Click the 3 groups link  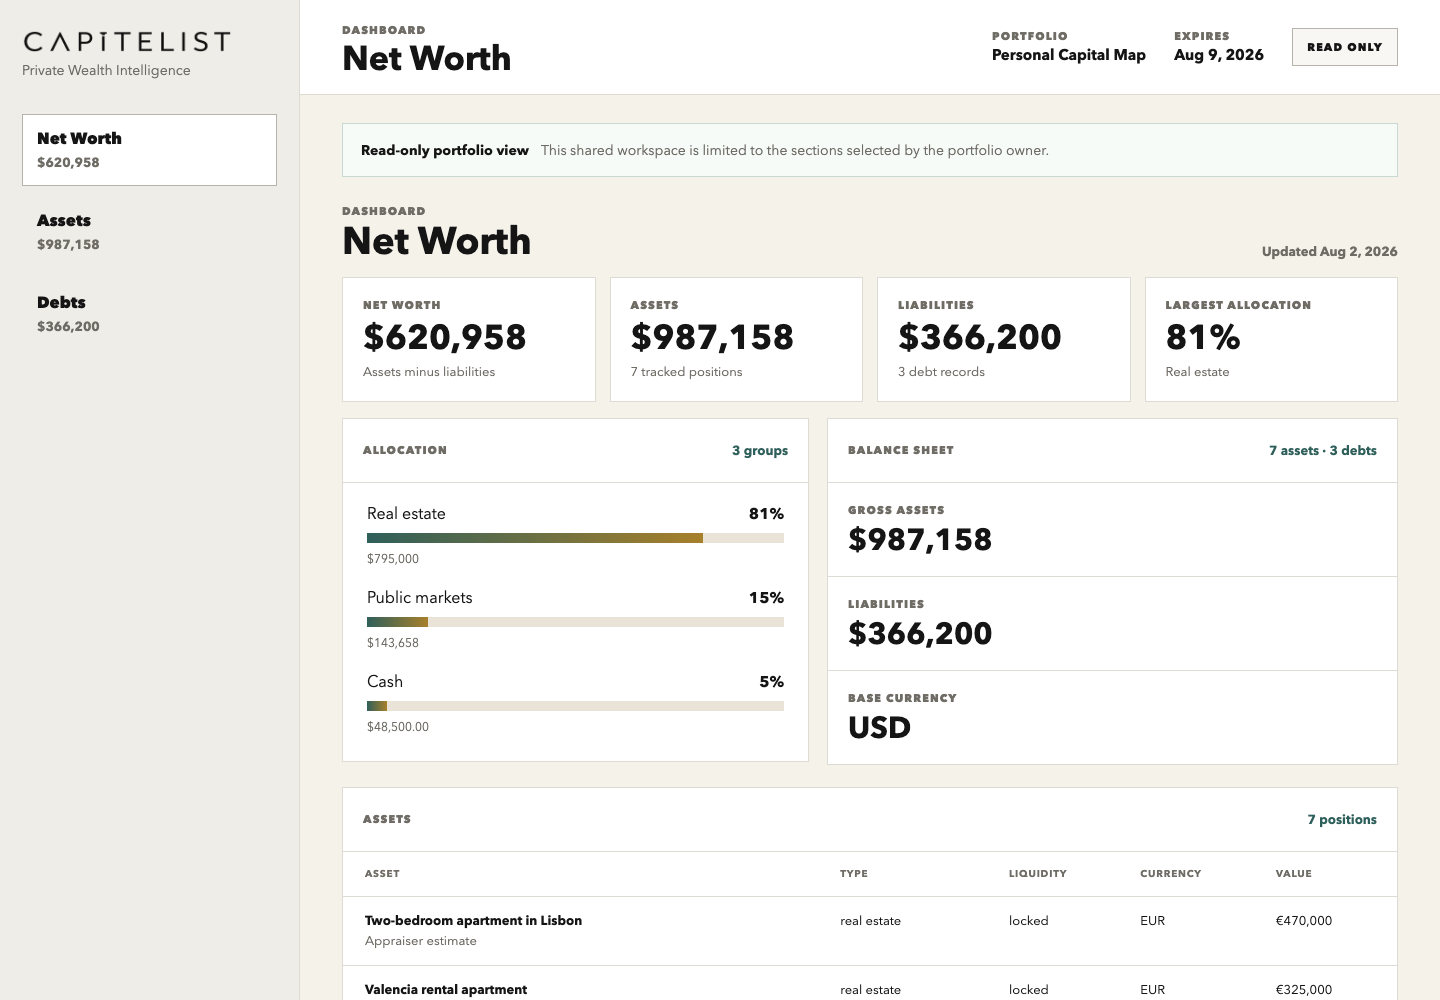pos(760,451)
